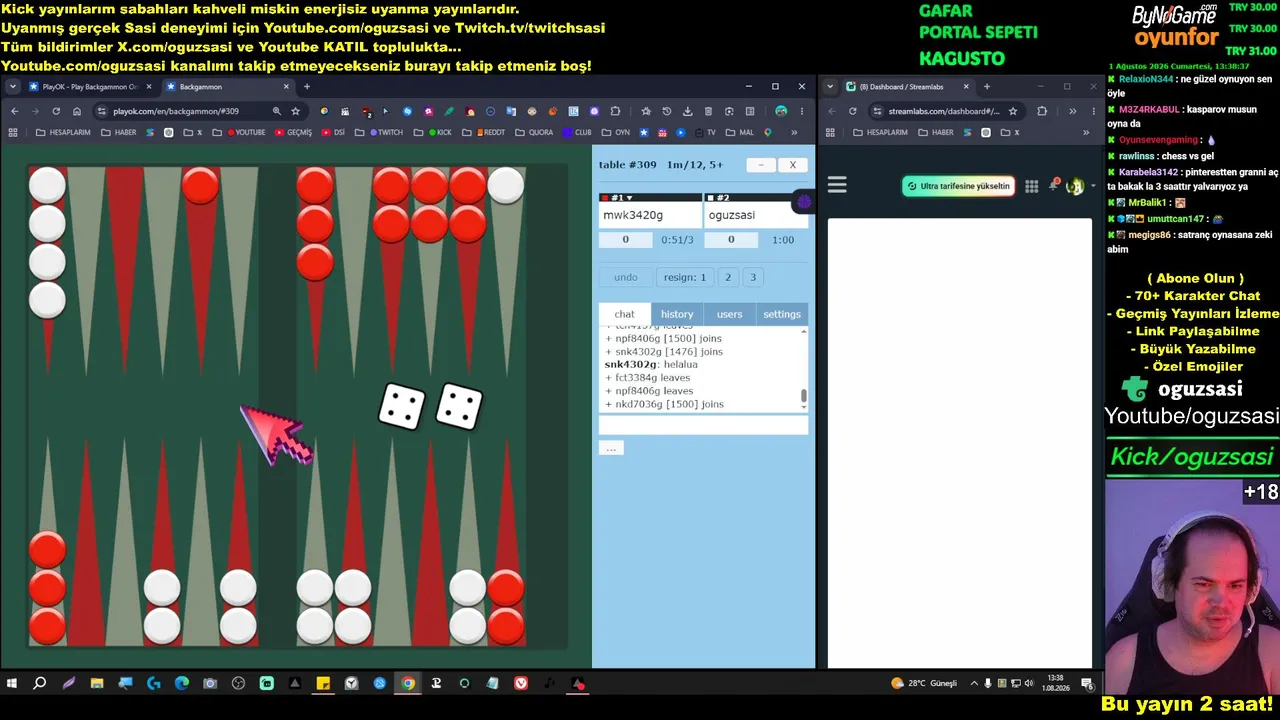This screenshot has height=720, width=1280.
Task: Minimize the table #309 panel
Action: 761,165
